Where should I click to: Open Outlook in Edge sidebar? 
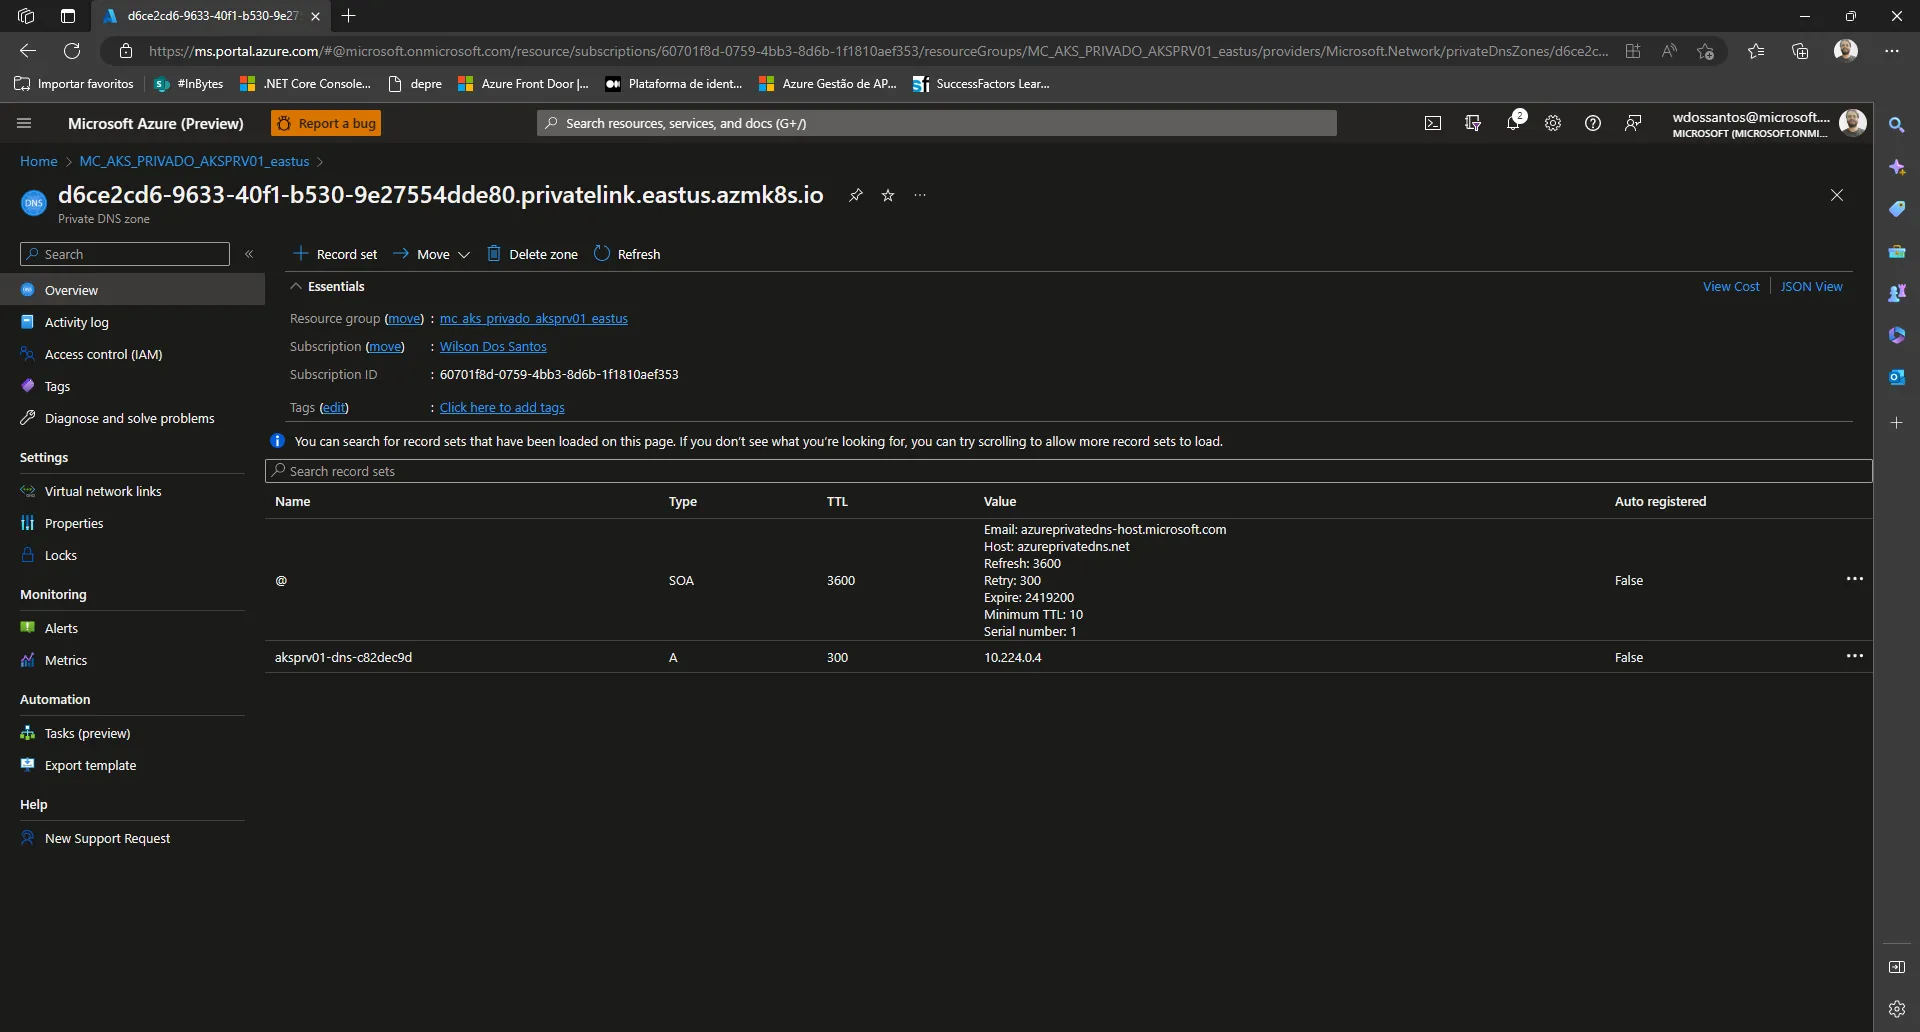pyautogui.click(x=1896, y=377)
